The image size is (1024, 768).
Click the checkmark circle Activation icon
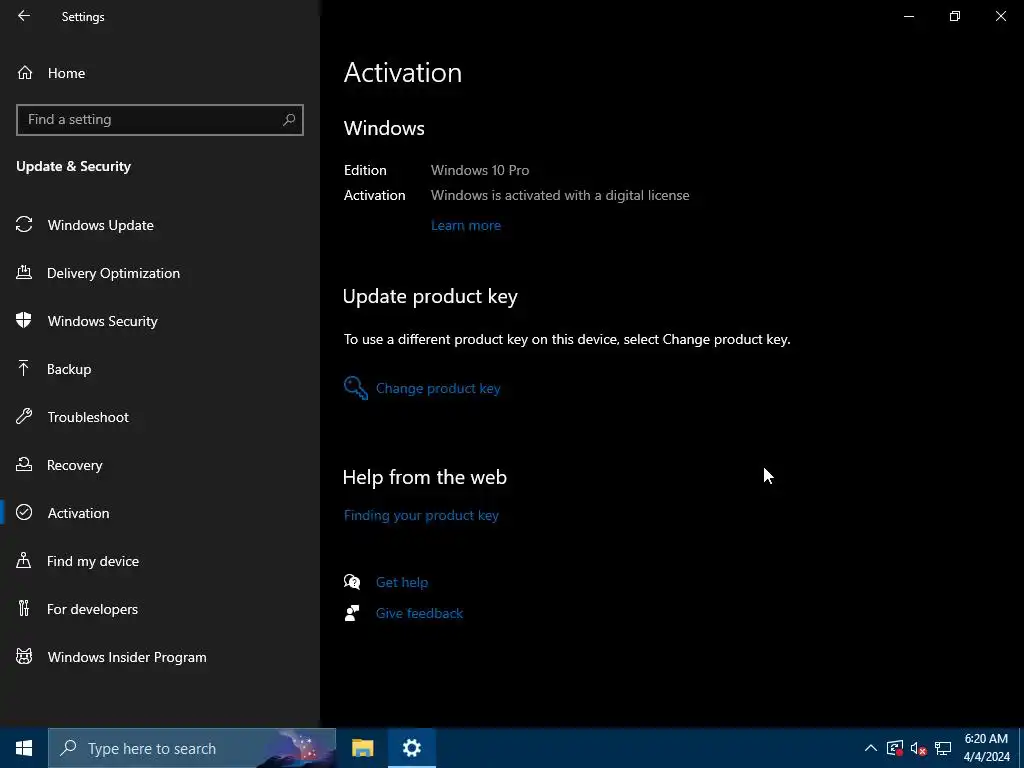point(24,513)
